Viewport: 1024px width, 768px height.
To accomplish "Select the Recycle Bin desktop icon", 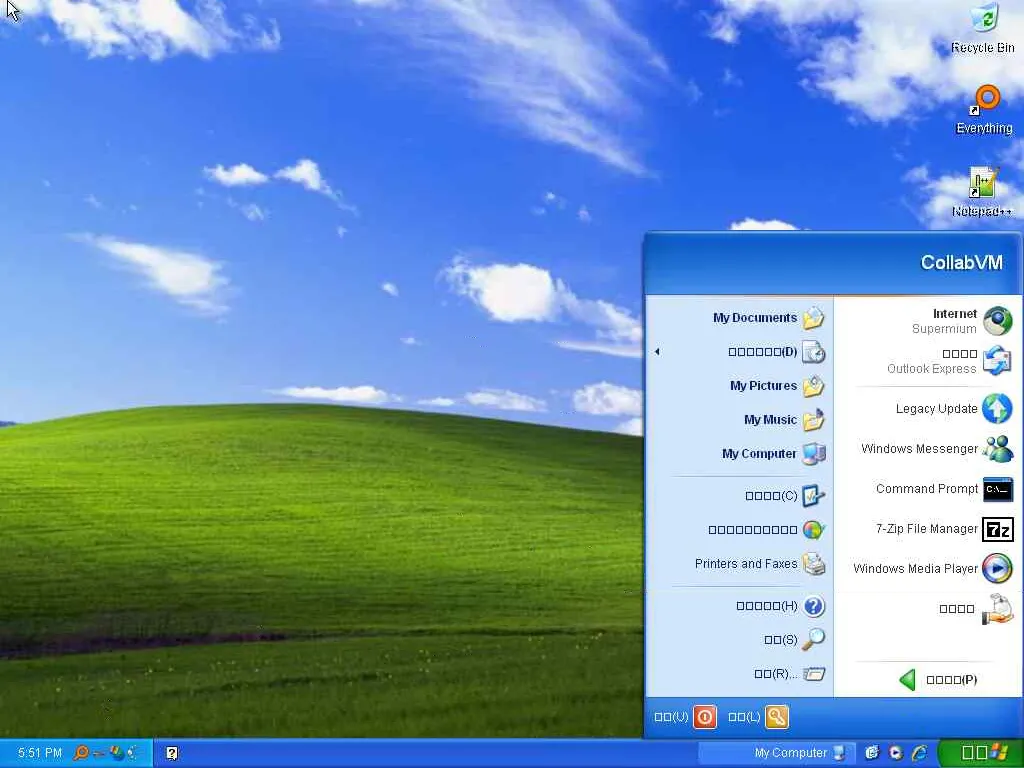I will click(x=983, y=29).
